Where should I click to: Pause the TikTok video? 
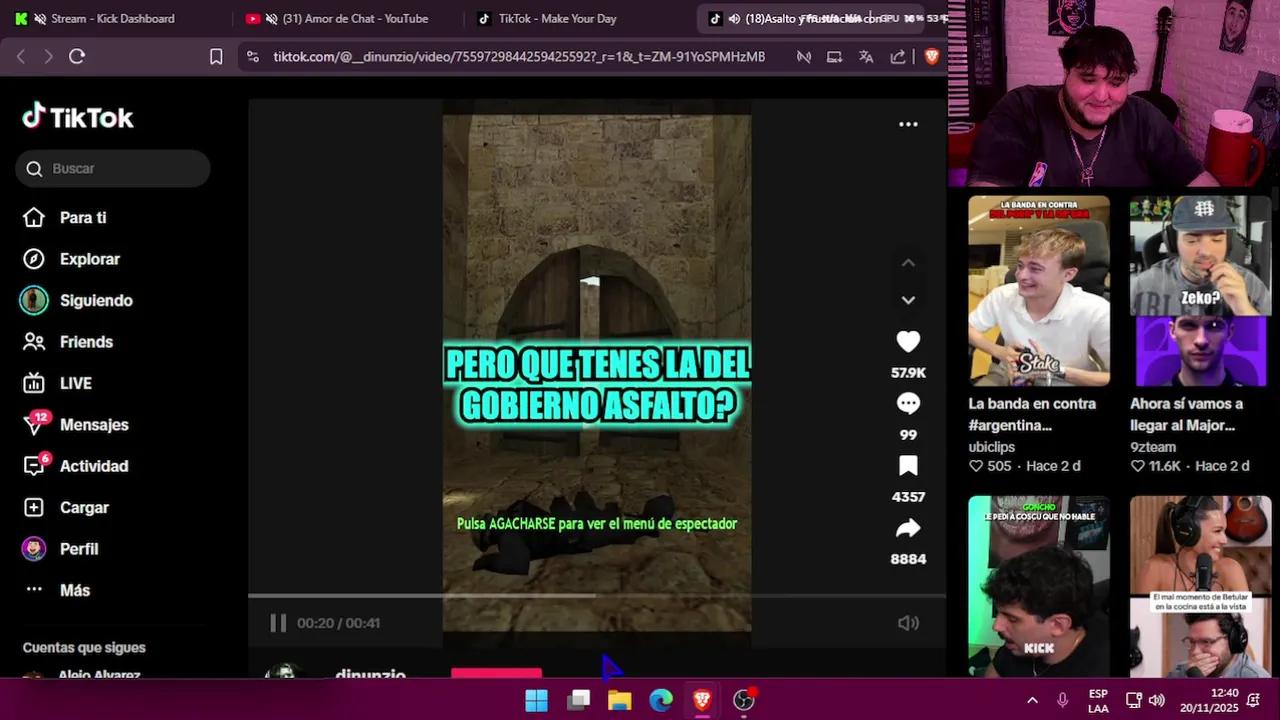pos(278,623)
